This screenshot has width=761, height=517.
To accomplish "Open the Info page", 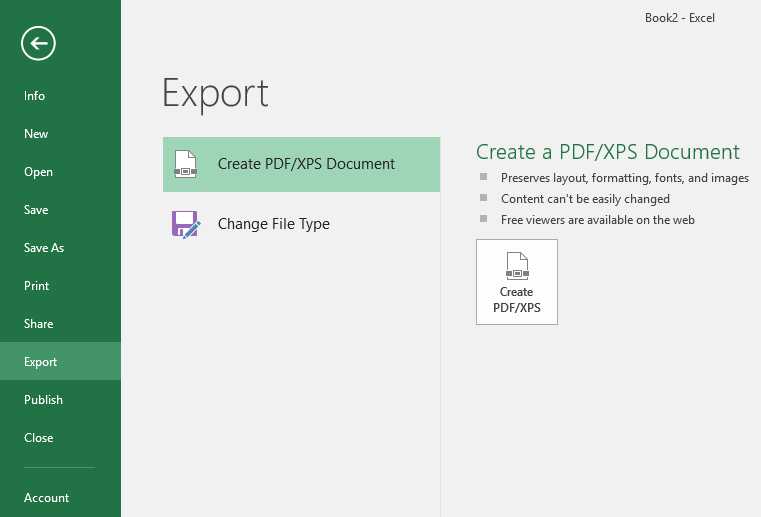I will (60, 96).
